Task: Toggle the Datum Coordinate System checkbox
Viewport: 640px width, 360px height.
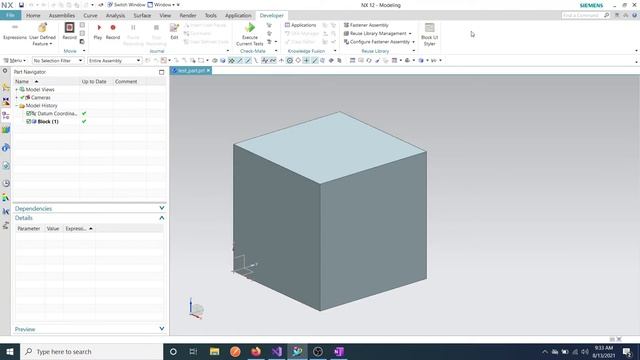Action: tap(29, 113)
